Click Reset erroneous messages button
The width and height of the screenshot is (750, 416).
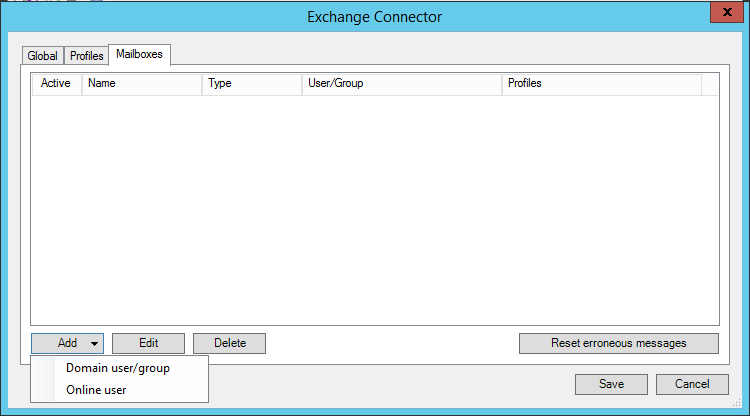618,343
